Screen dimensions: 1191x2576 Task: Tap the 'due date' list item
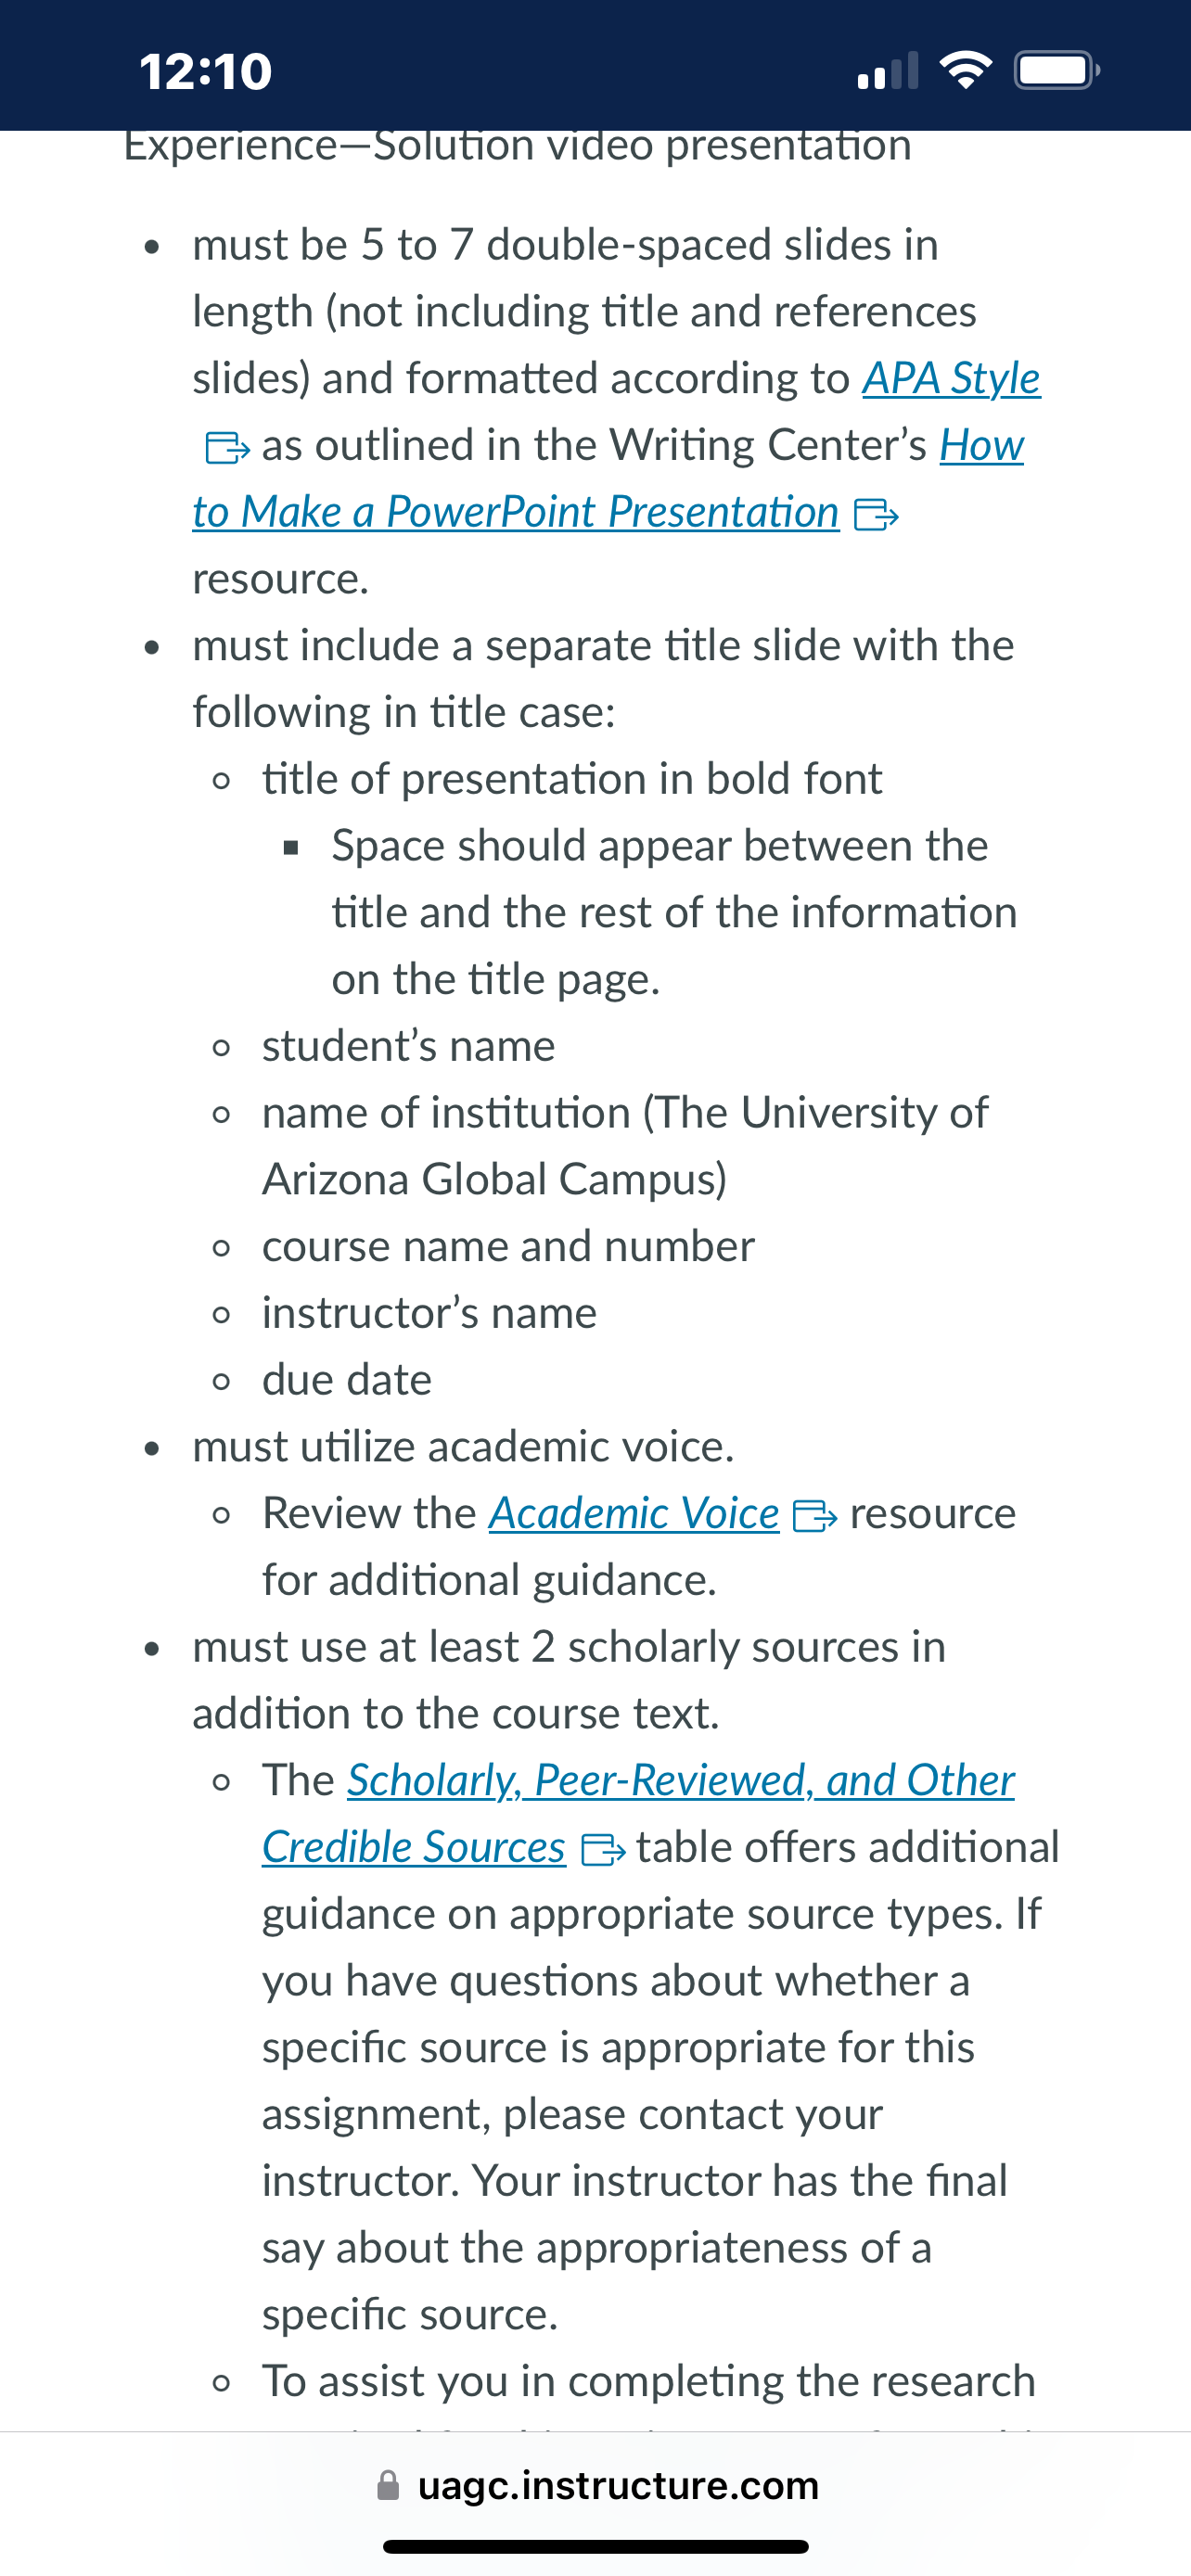347,1380
